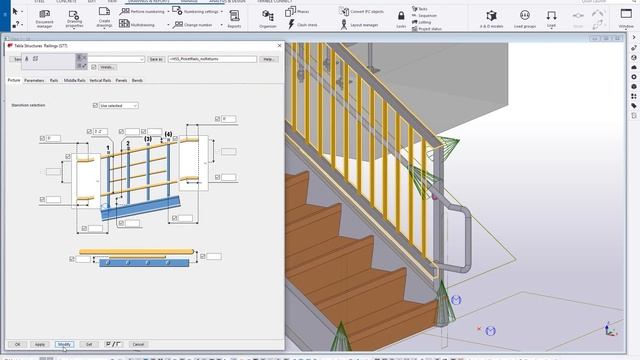Toggle checkbox right of the handrail plan view

(202, 256)
